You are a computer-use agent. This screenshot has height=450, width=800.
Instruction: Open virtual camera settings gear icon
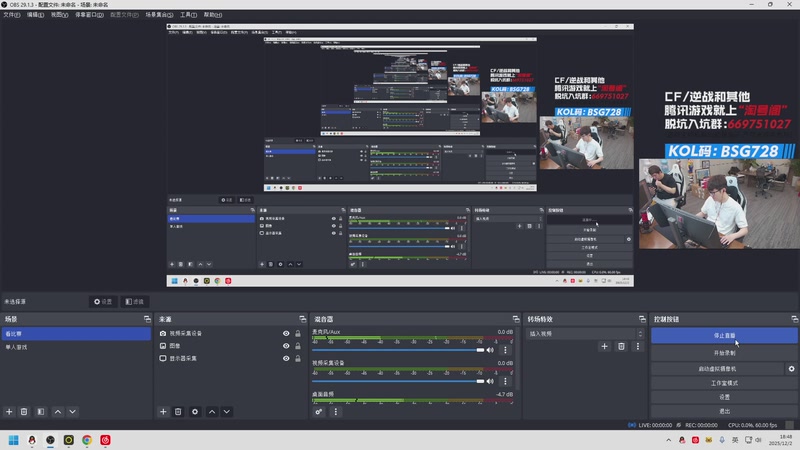click(791, 368)
